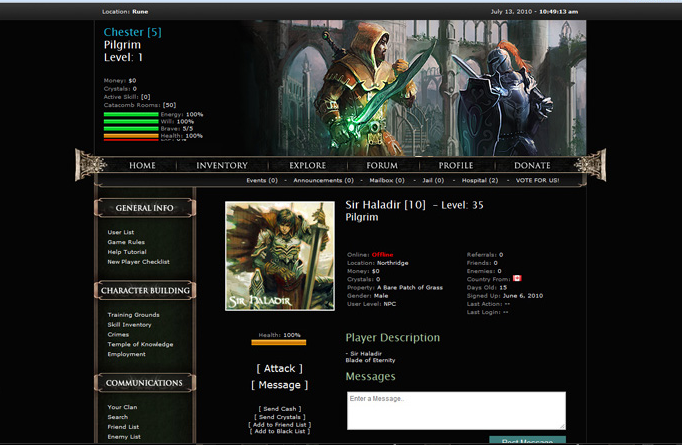Open Crimes page
This screenshot has height=445, width=682.
[118, 335]
